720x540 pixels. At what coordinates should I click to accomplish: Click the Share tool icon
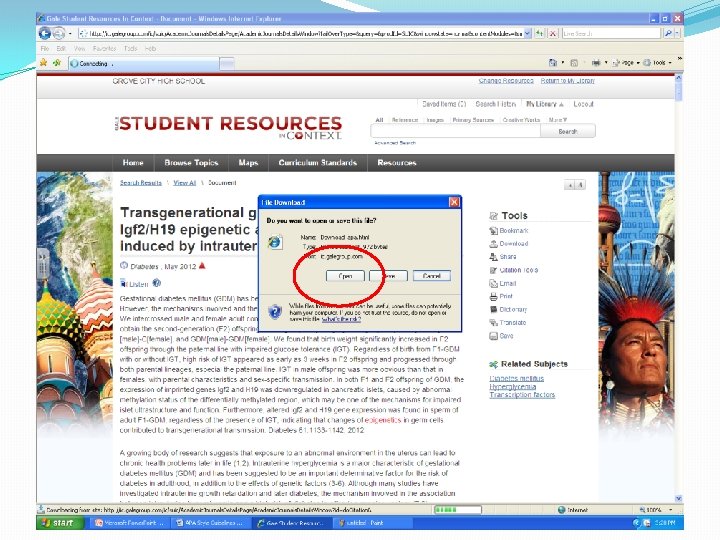pyautogui.click(x=494, y=257)
